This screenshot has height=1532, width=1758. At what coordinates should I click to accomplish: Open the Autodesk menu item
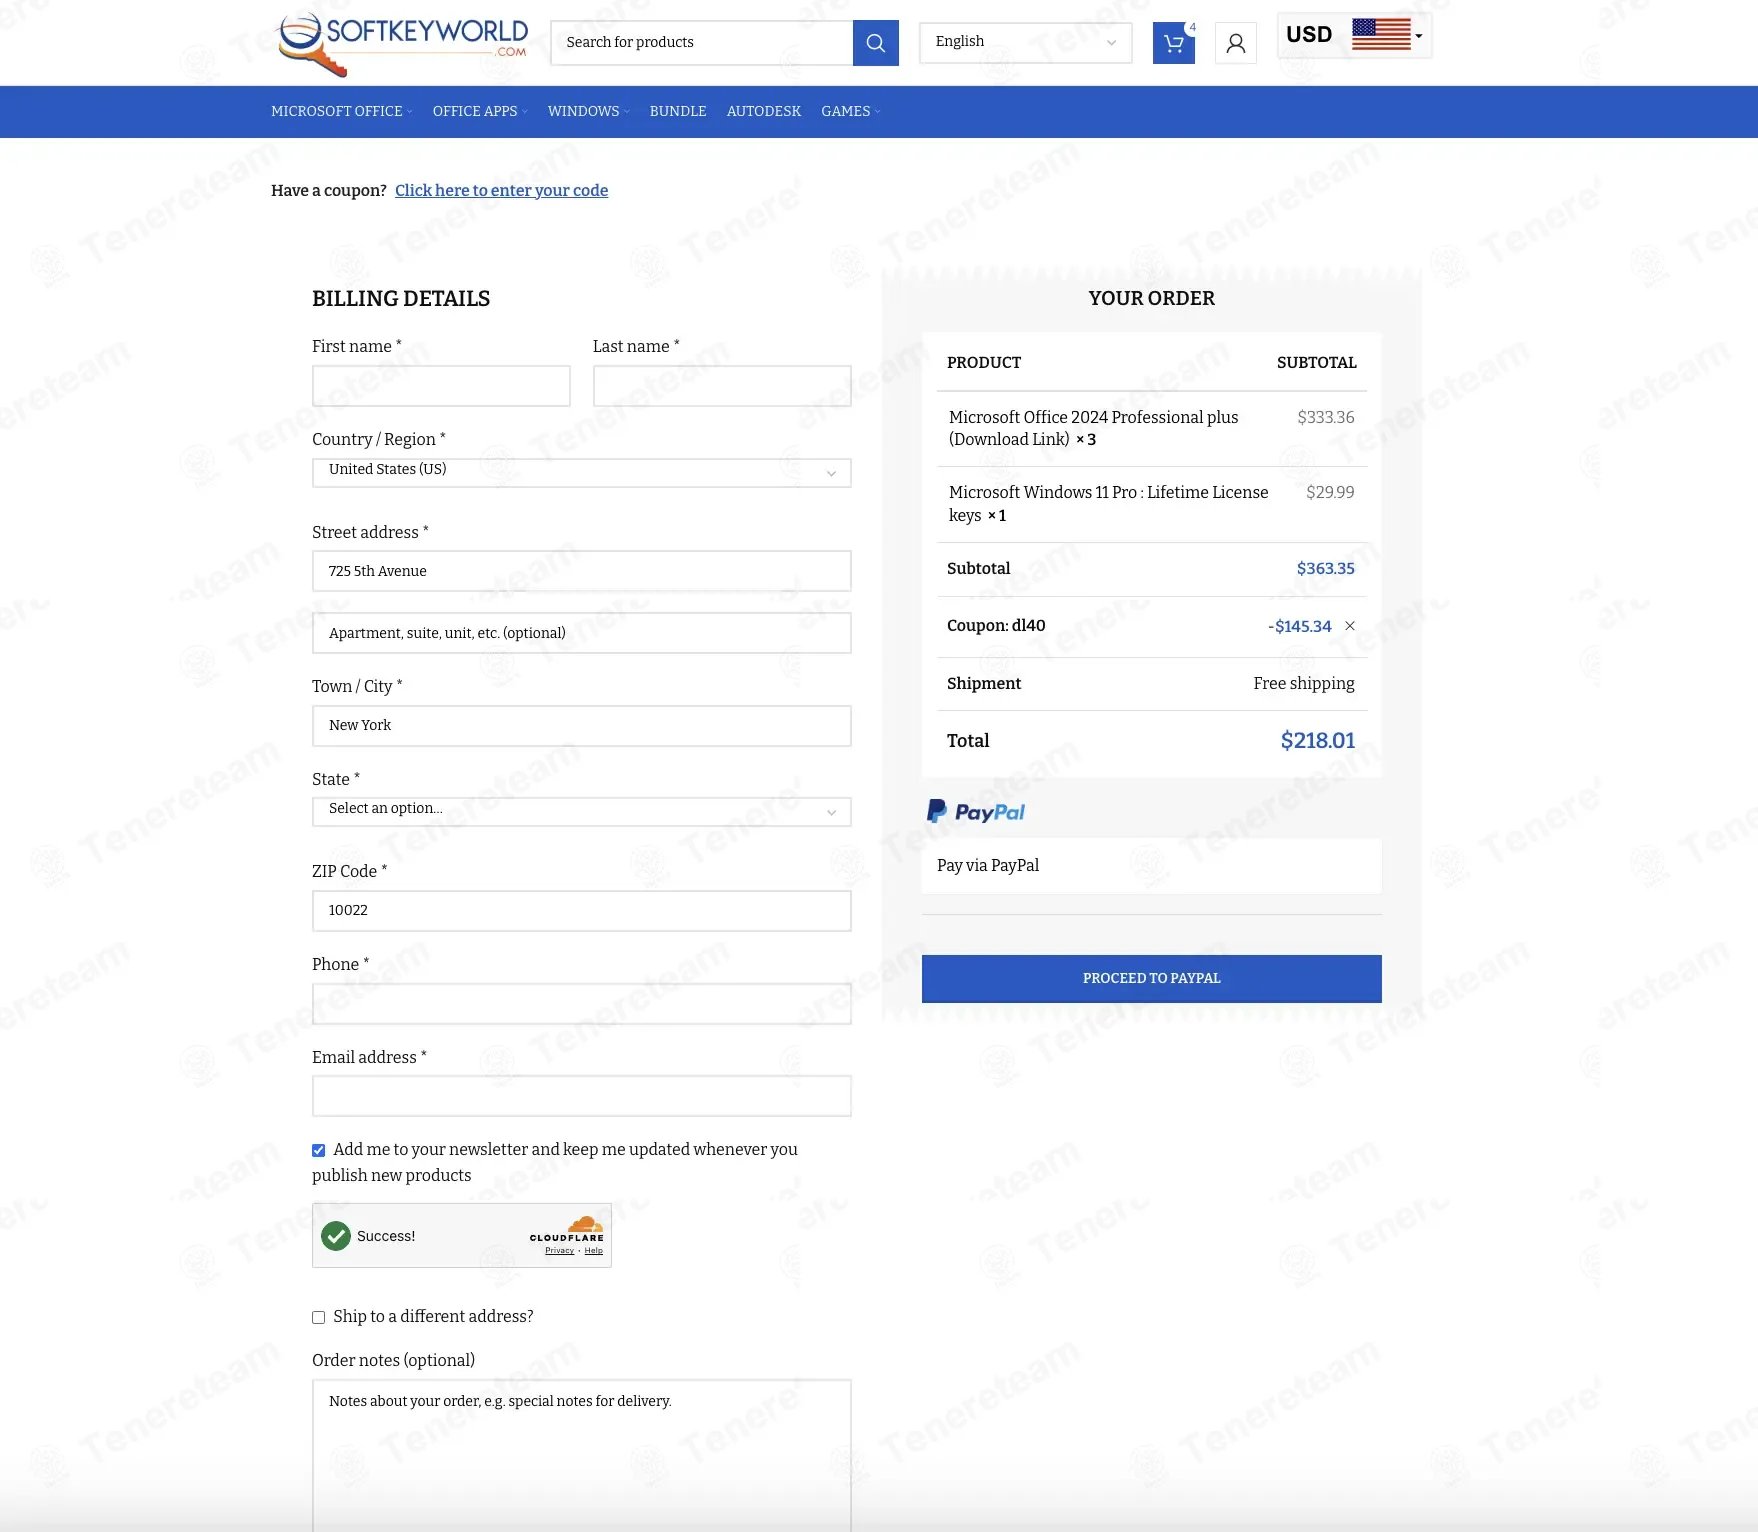tap(764, 111)
